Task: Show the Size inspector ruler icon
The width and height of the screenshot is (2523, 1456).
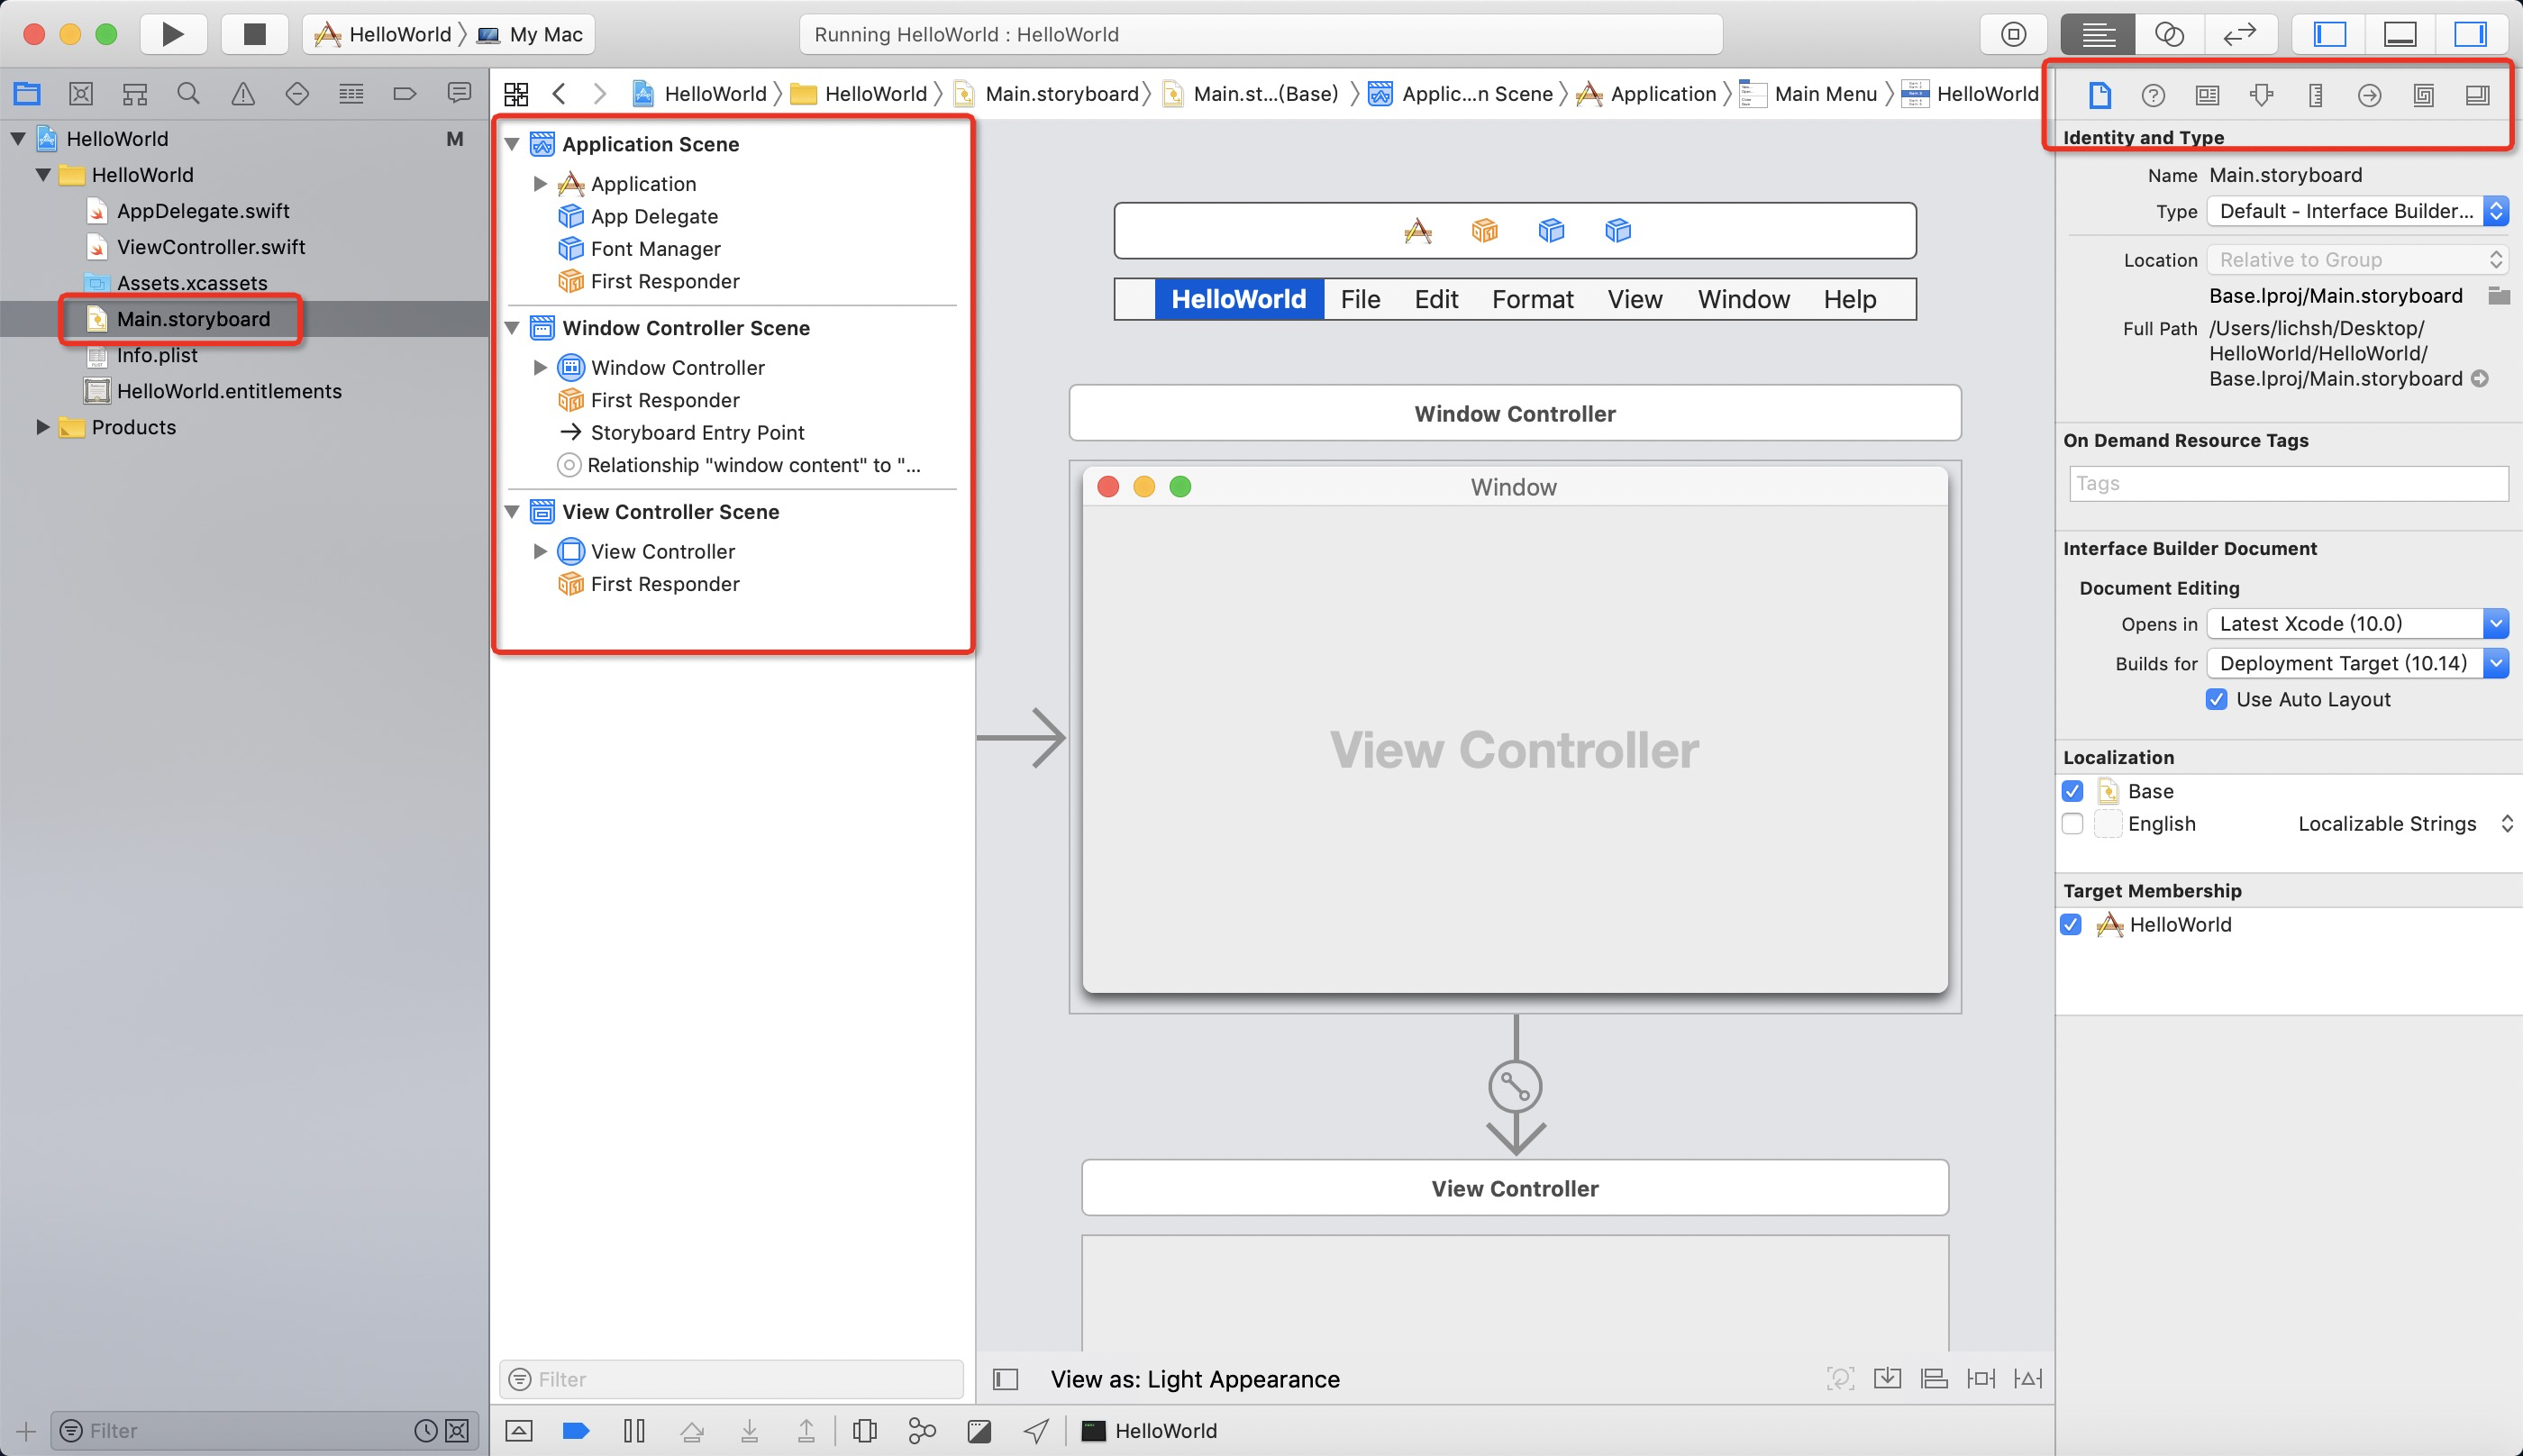Action: (x=2315, y=95)
